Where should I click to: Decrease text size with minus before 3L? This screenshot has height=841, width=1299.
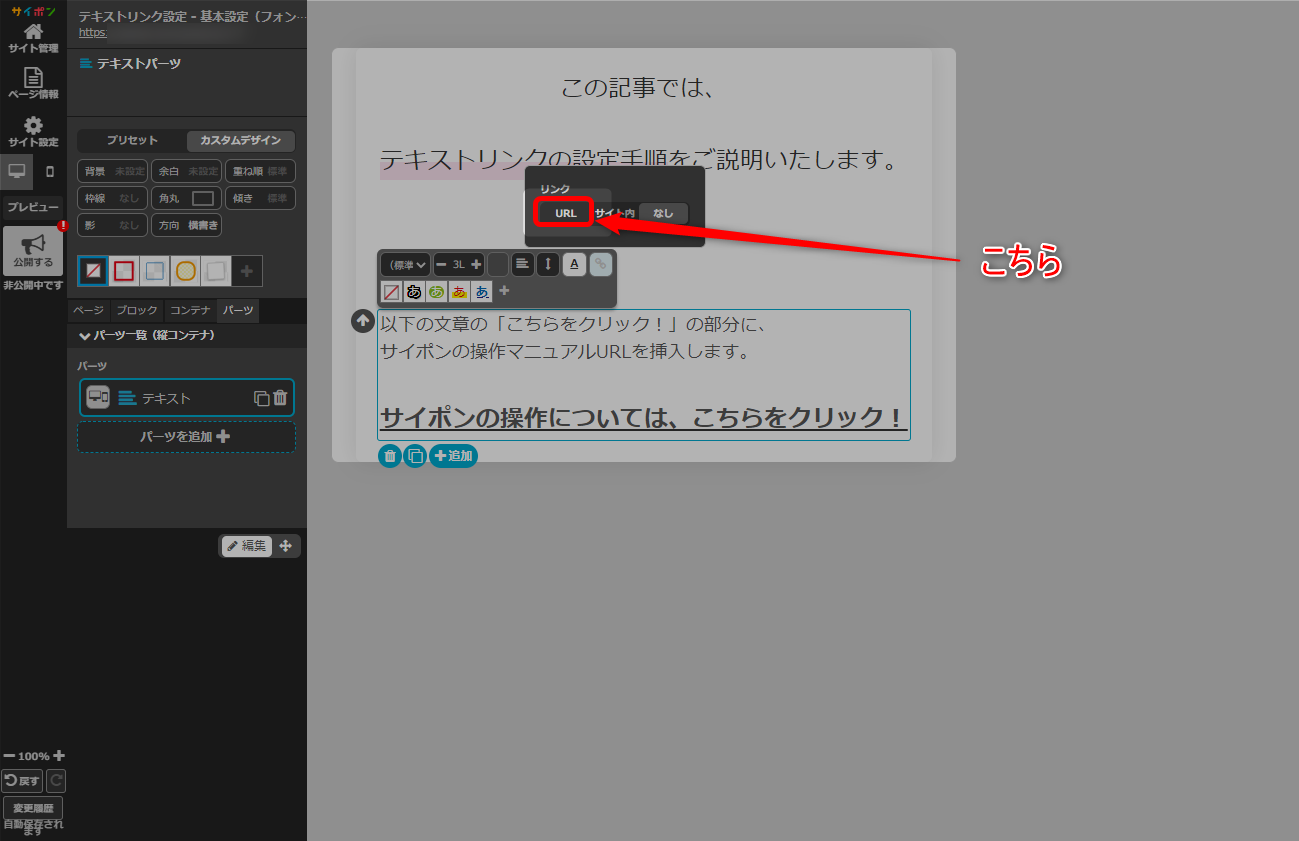[441, 265]
